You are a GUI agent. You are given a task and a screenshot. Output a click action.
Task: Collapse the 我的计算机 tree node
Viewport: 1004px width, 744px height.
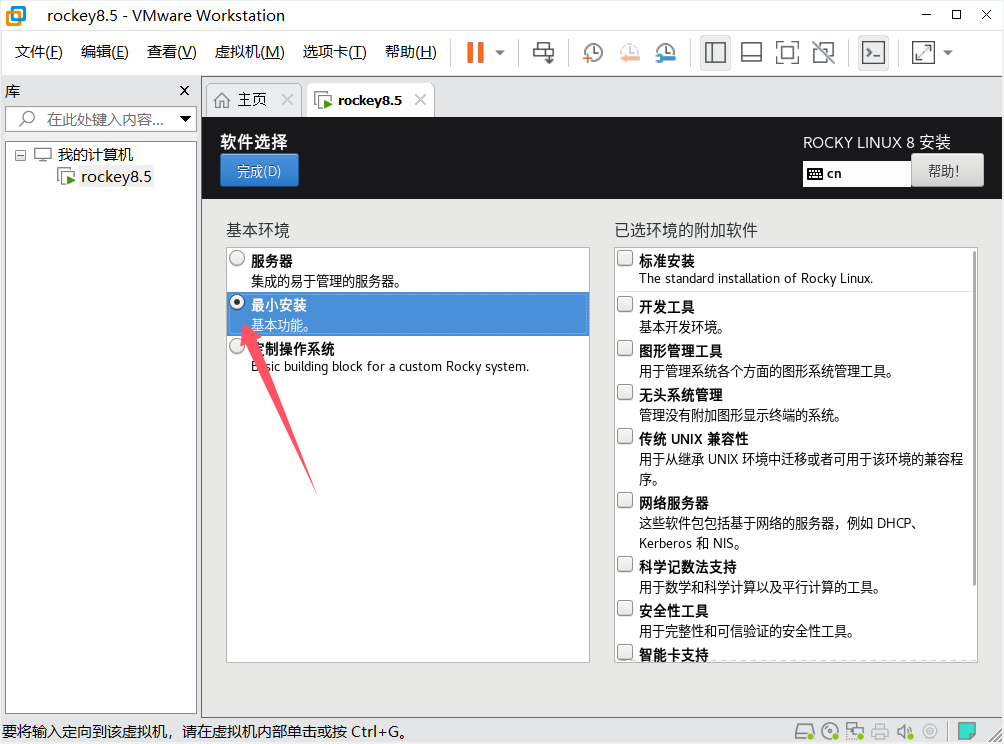20,155
